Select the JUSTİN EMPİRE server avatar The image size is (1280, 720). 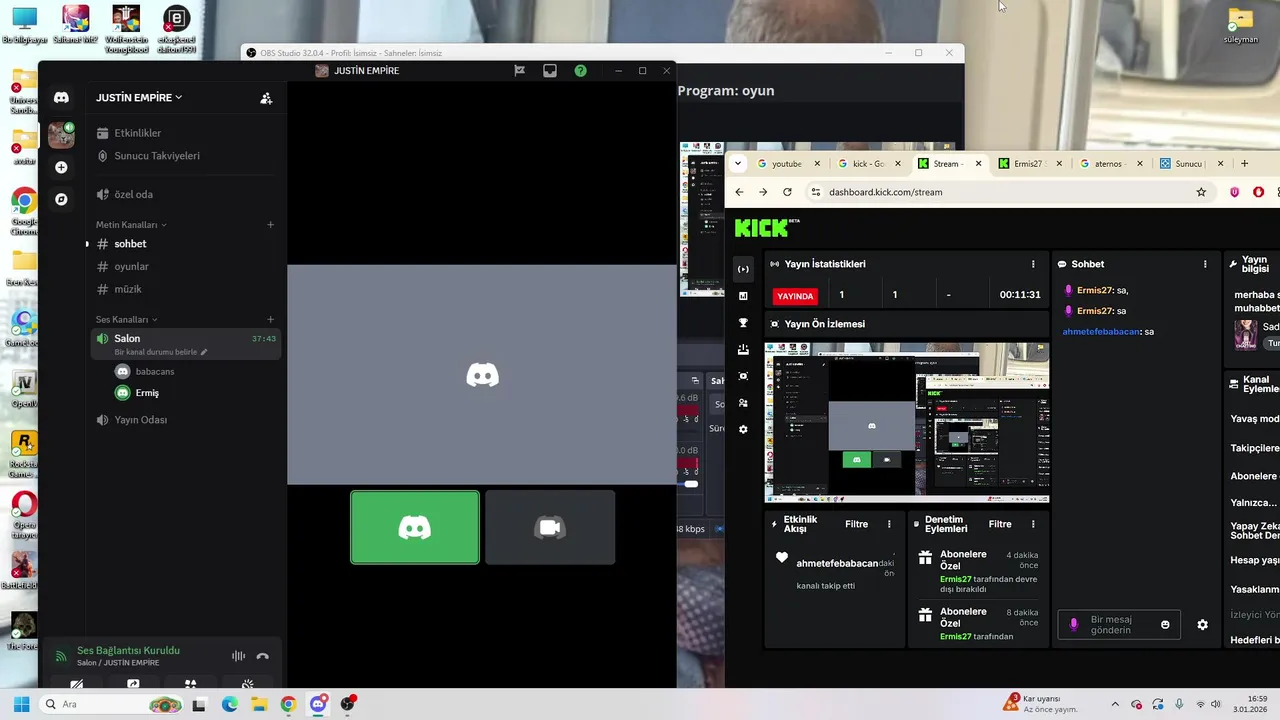pyautogui.click(x=61, y=134)
